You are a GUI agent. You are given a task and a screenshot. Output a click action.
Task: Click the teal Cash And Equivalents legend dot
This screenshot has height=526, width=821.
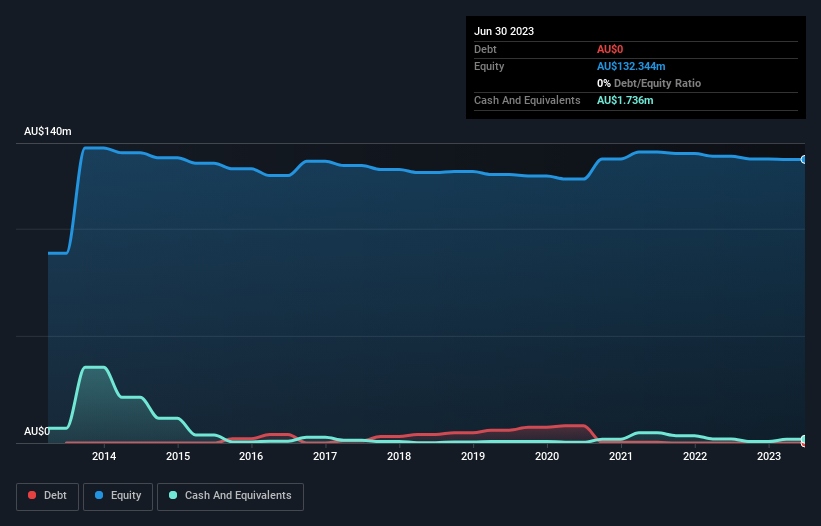click(x=173, y=495)
